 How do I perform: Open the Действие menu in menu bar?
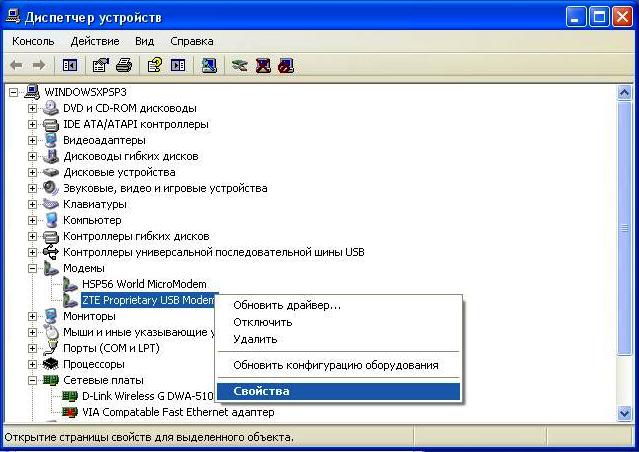[x=95, y=41]
